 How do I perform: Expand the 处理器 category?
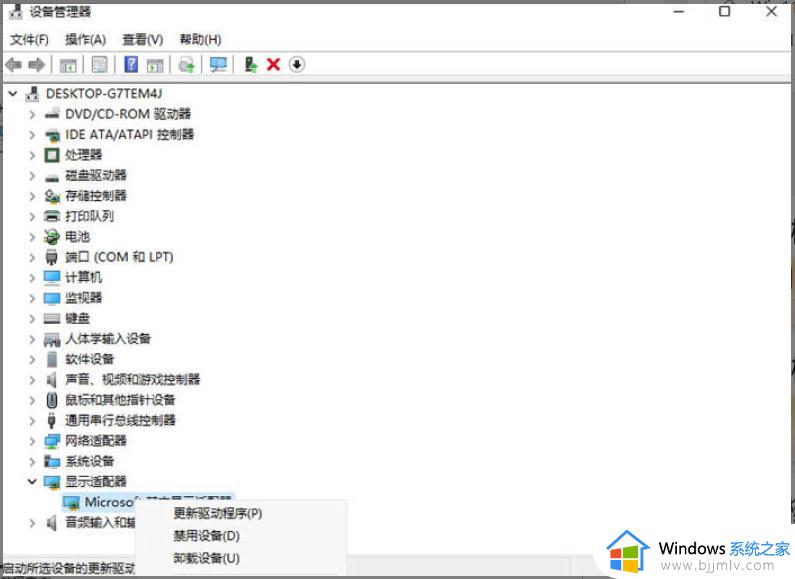(x=32, y=155)
